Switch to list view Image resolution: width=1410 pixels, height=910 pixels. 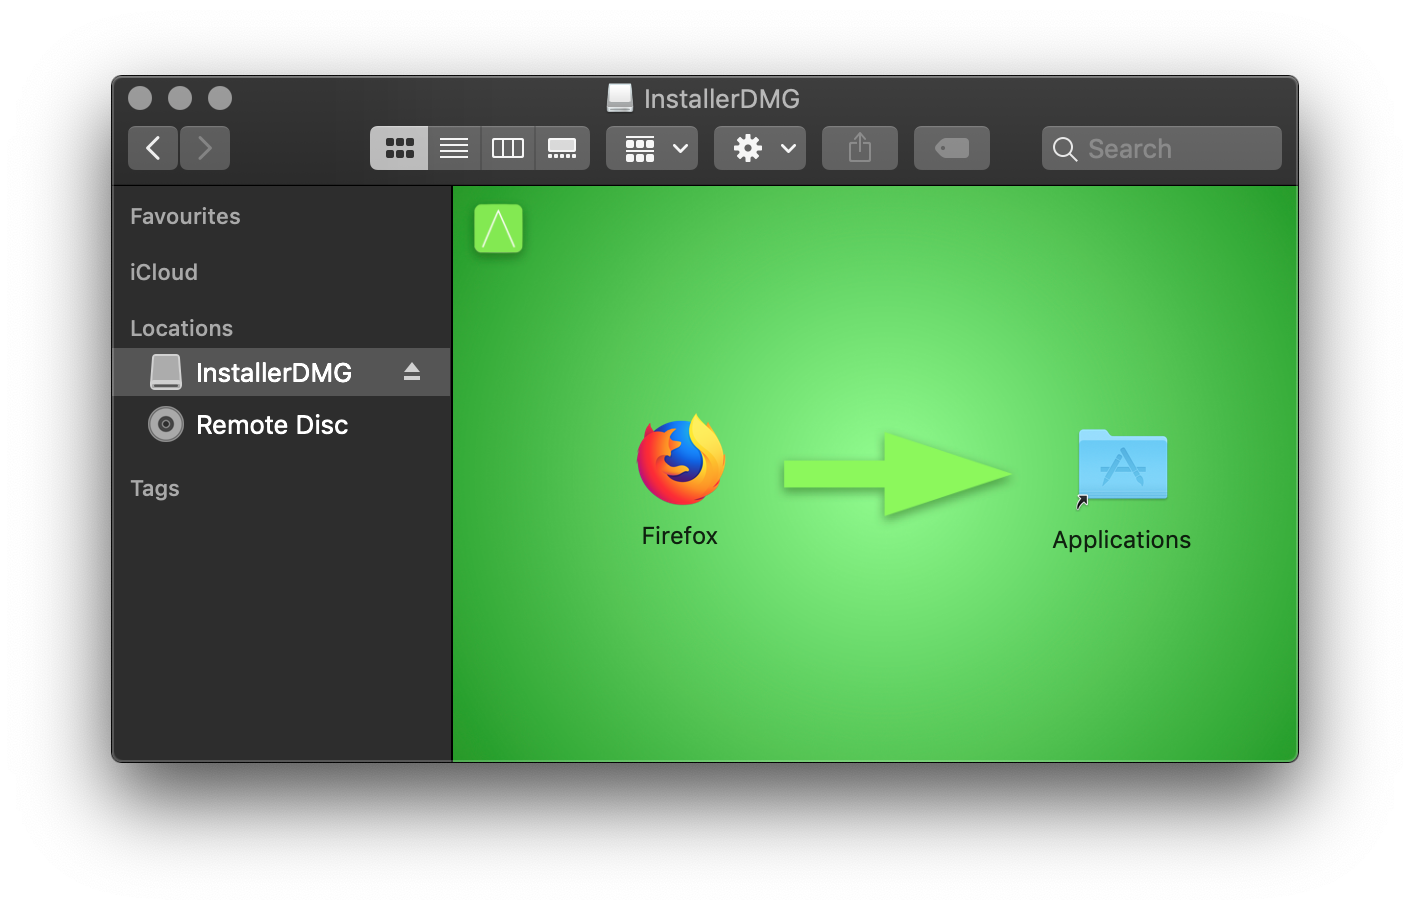point(454,148)
